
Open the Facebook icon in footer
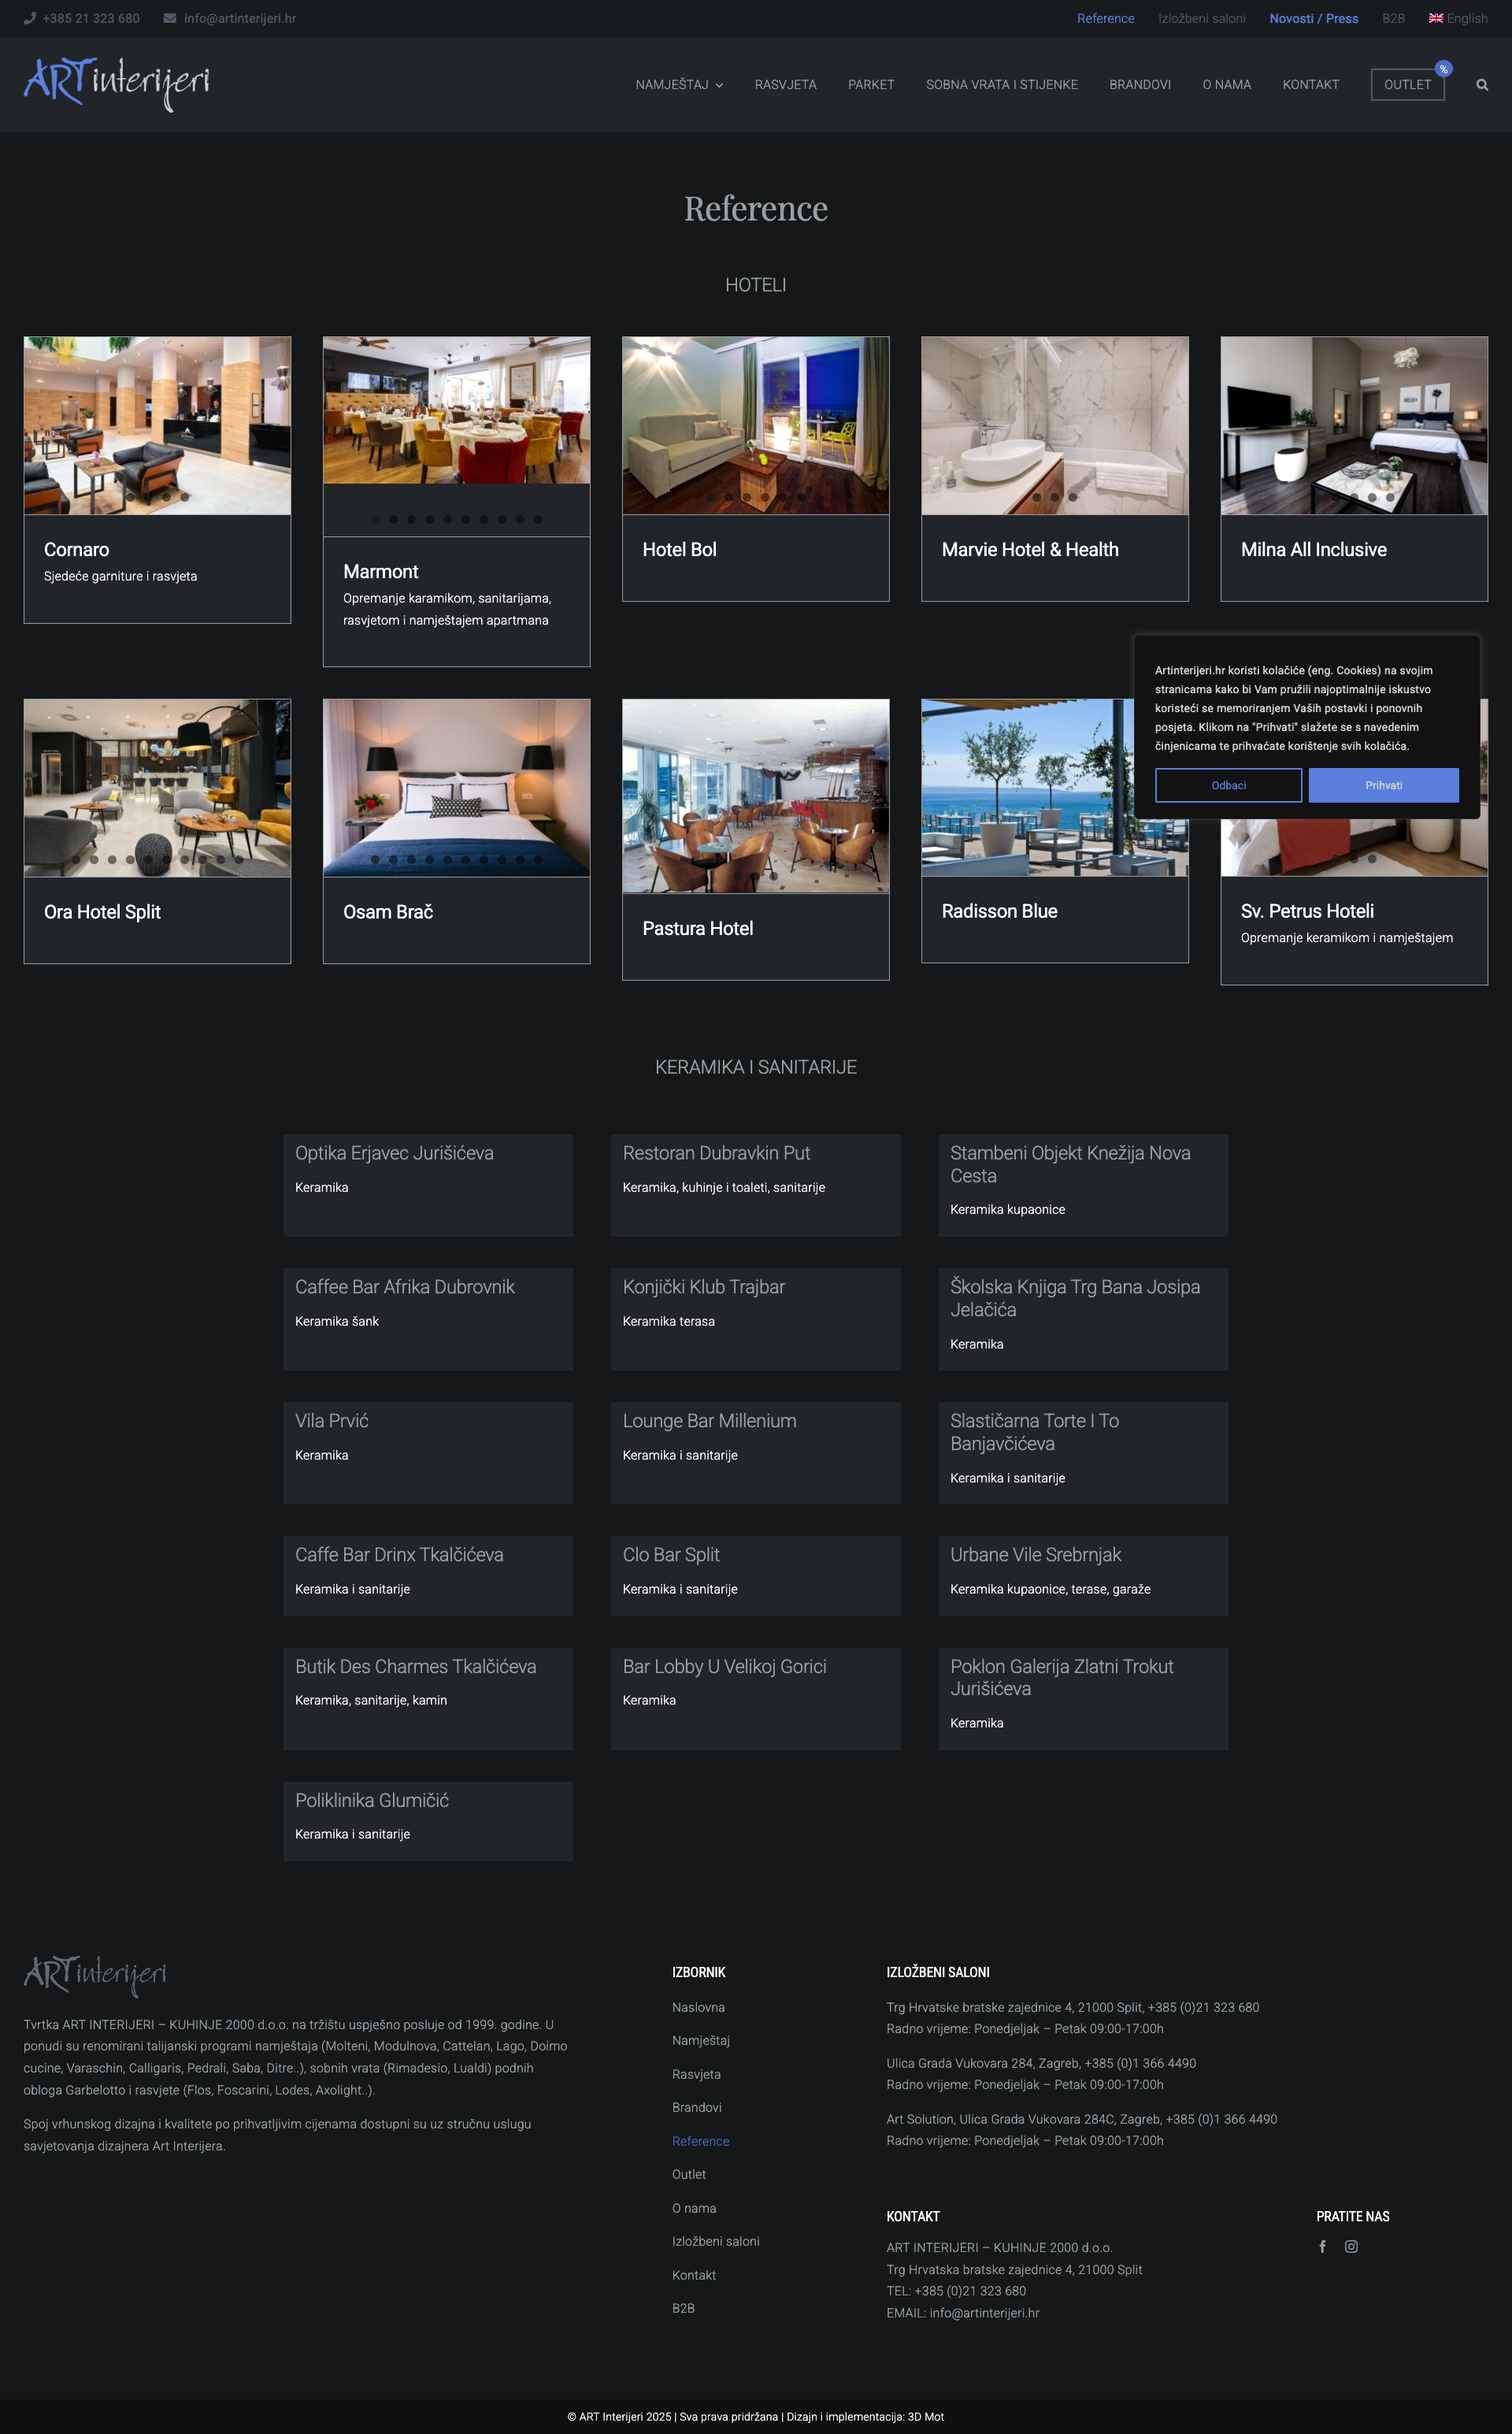1322,2246
